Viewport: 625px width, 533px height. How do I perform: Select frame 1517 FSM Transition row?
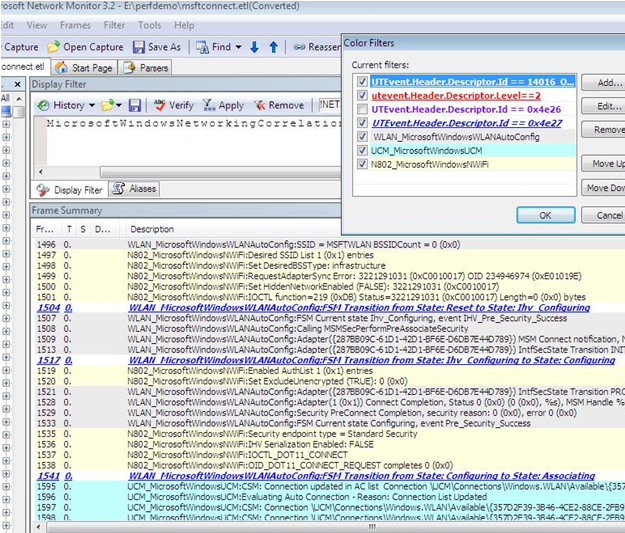coord(329,360)
